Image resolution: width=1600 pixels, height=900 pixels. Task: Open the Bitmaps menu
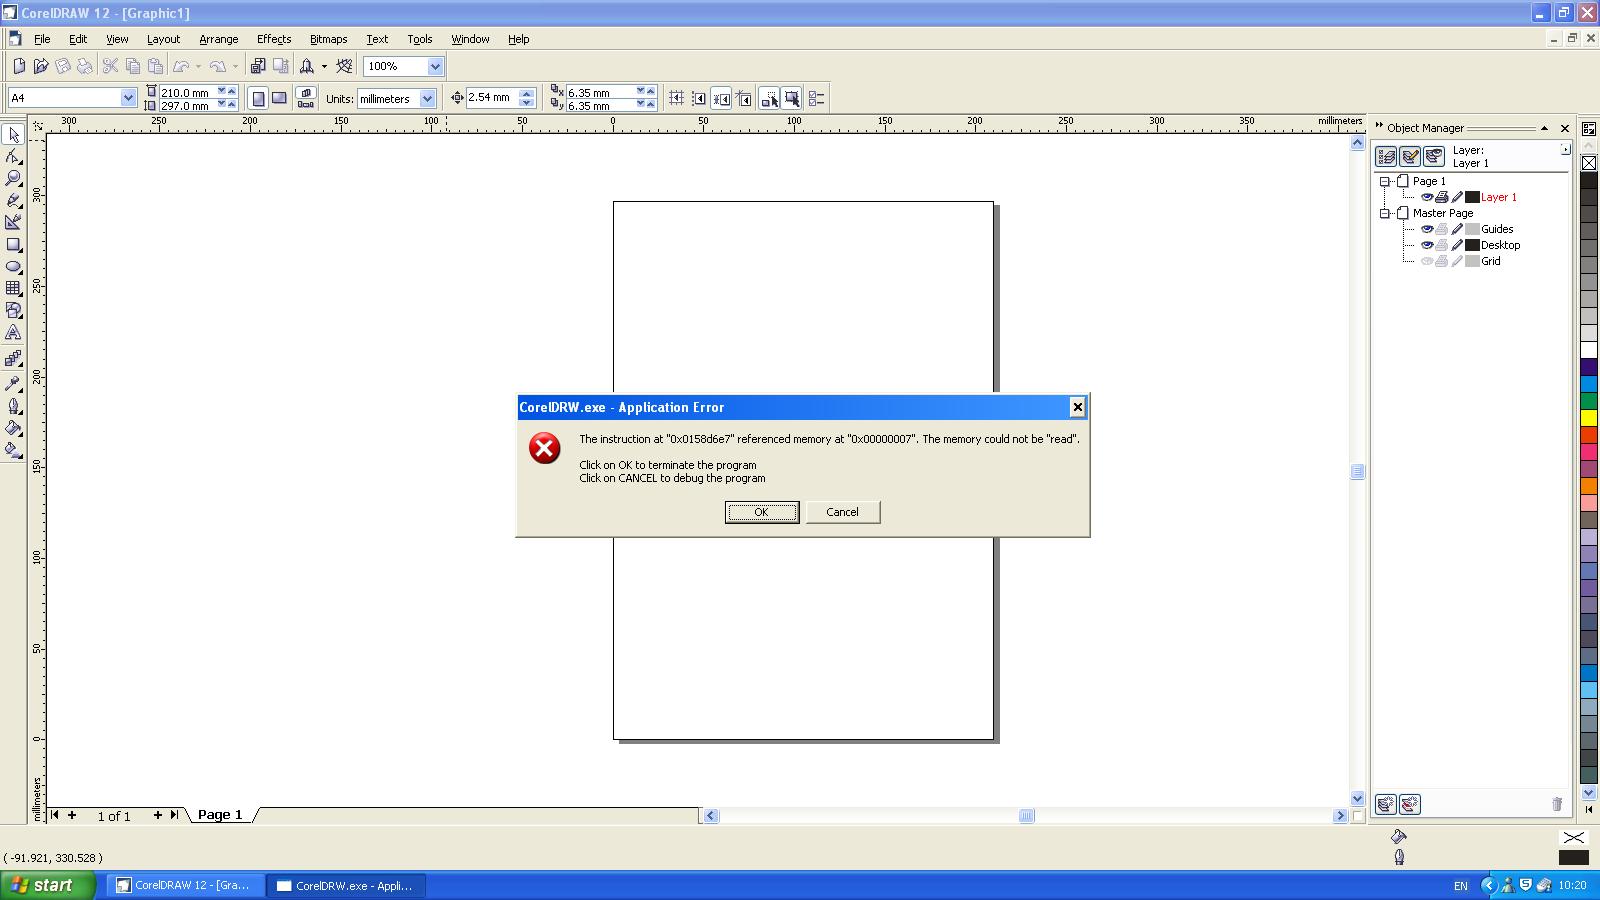point(328,39)
